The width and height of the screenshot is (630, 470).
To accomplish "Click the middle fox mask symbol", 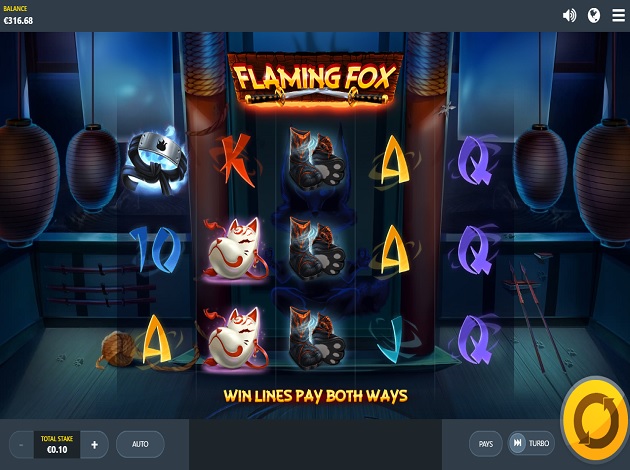I will pyautogui.click(x=235, y=250).
